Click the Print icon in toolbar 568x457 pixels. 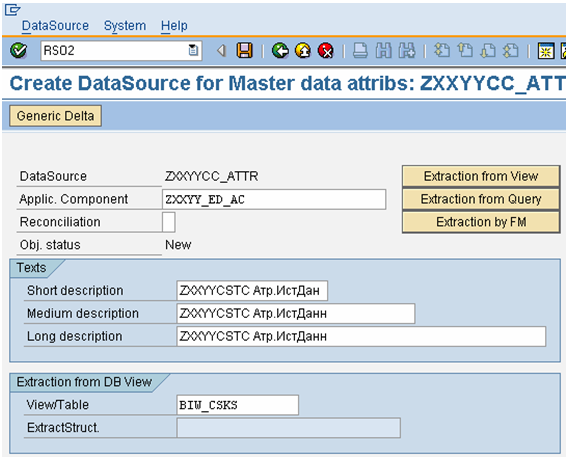point(360,50)
